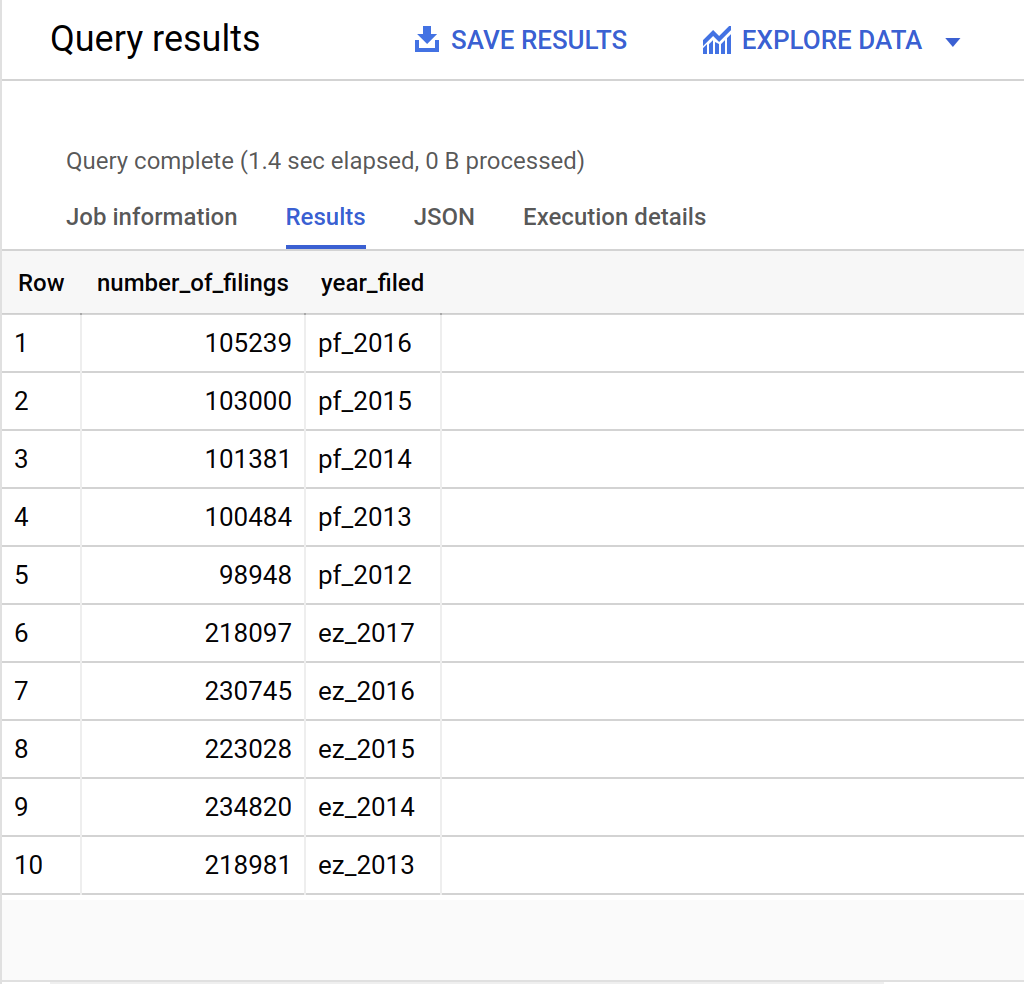Click the SAVE RESULTS button label
This screenshot has height=984, width=1024.
click(x=539, y=40)
